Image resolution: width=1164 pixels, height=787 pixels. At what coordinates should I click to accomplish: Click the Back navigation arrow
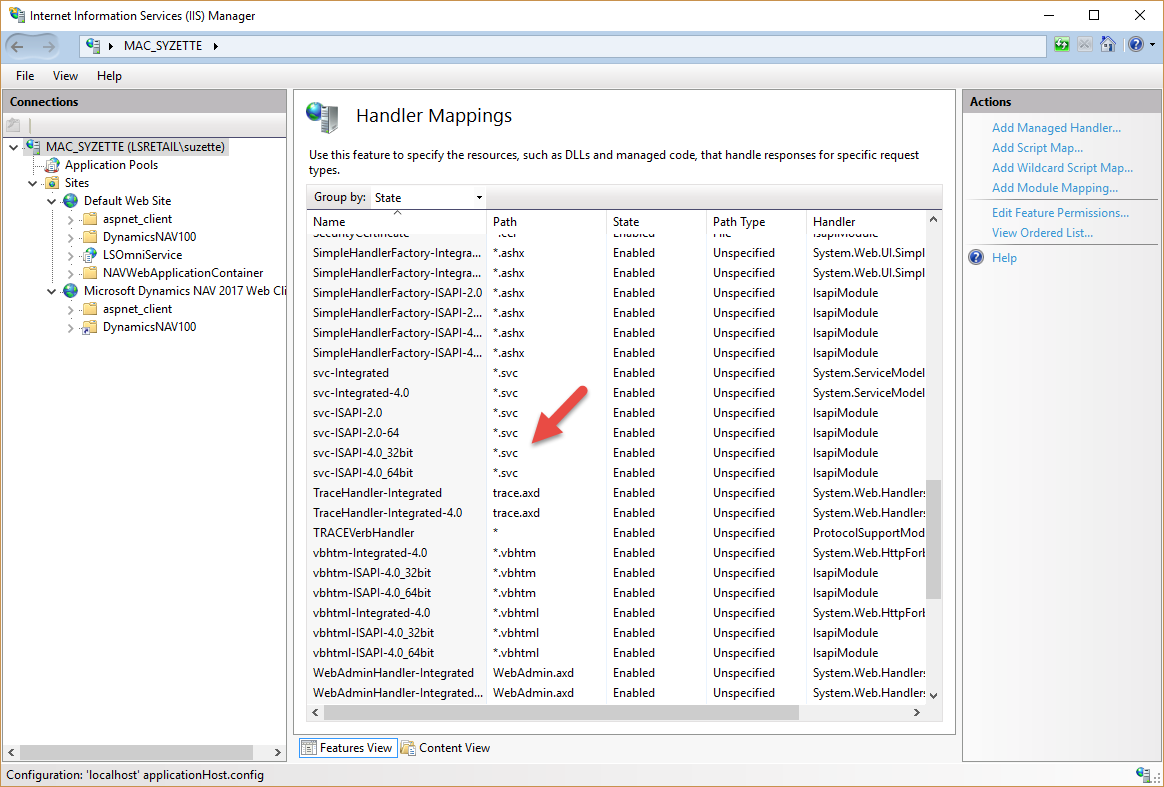[x=17, y=46]
